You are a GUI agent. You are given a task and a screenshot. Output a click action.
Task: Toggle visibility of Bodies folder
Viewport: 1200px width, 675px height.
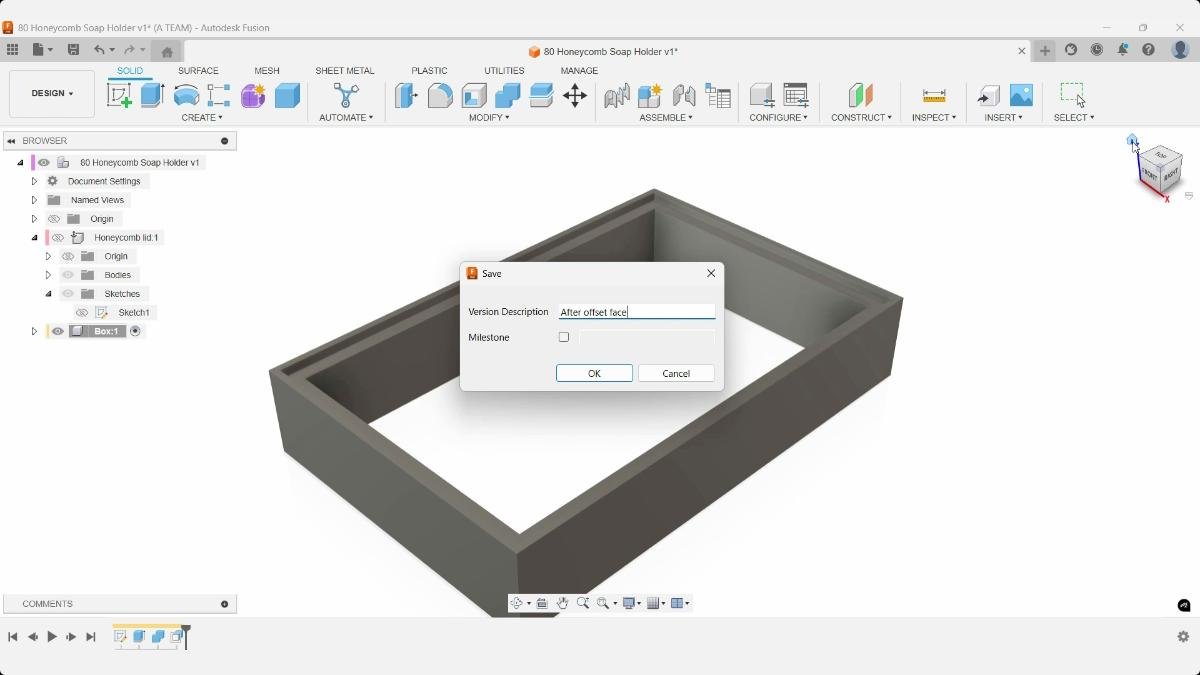click(68, 275)
